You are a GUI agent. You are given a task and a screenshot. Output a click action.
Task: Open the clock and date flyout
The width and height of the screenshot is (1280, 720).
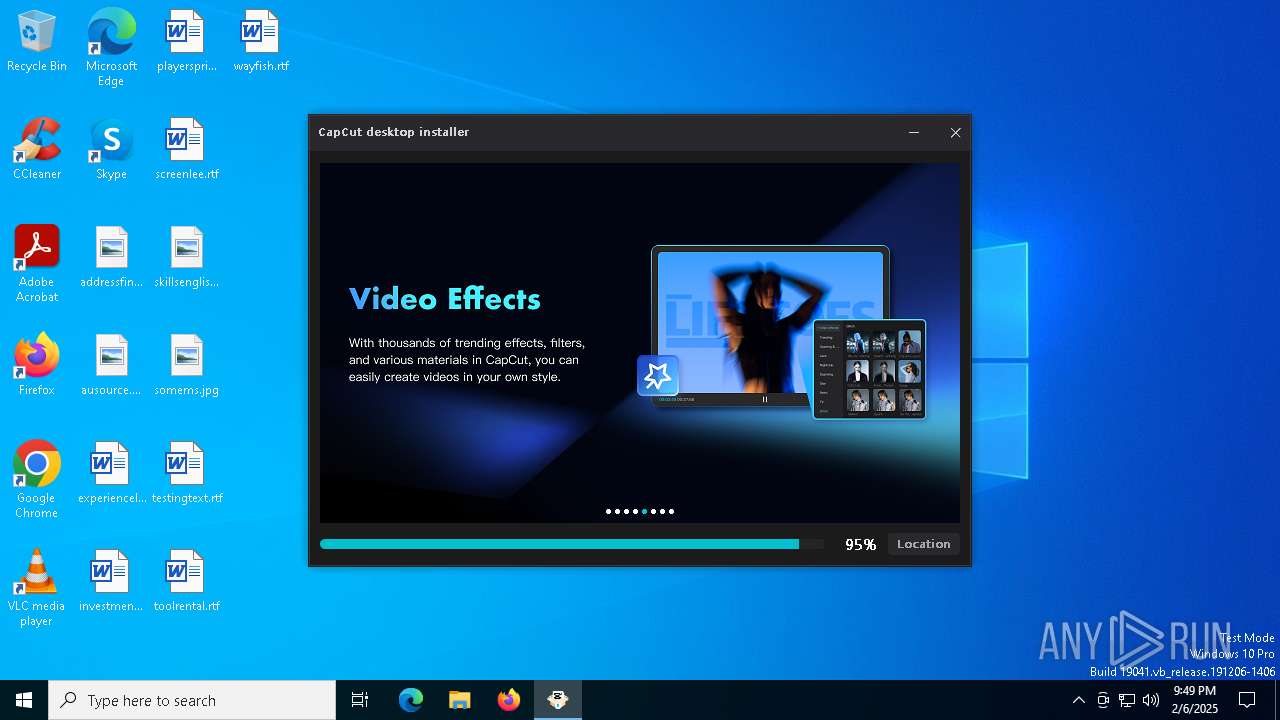(1195, 700)
